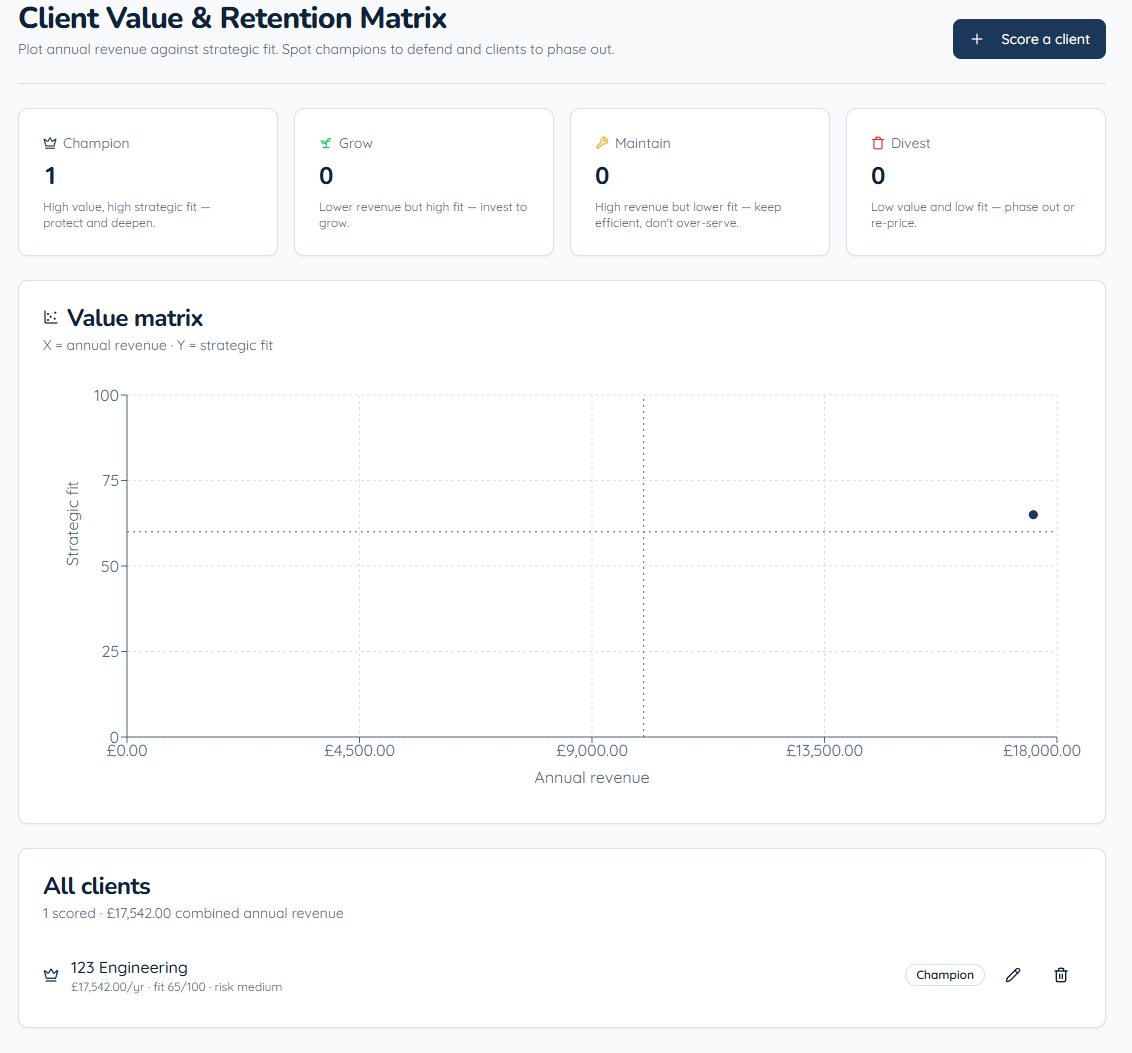1132x1053 pixels.
Task: Click the Value matrix heading
Action: (x=135, y=318)
